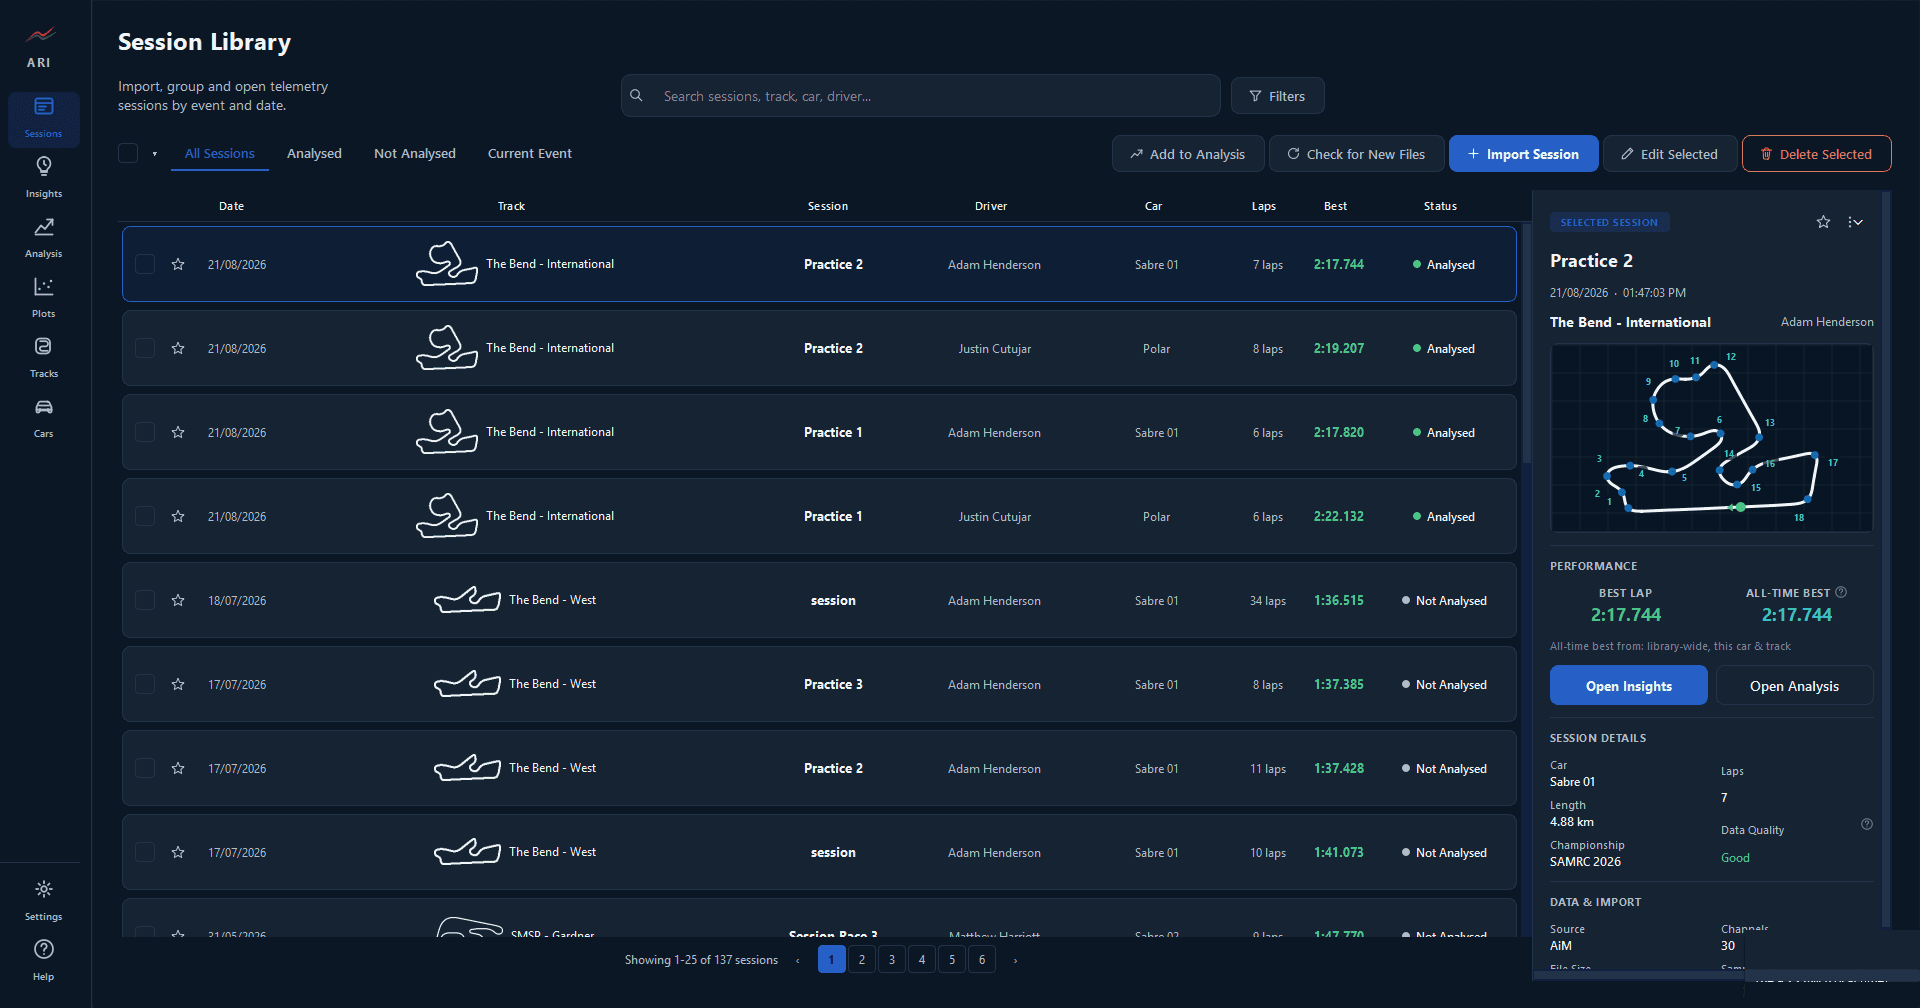The height and width of the screenshot is (1008, 1920).
Task: Go to page 5 of sessions
Action: (951, 960)
